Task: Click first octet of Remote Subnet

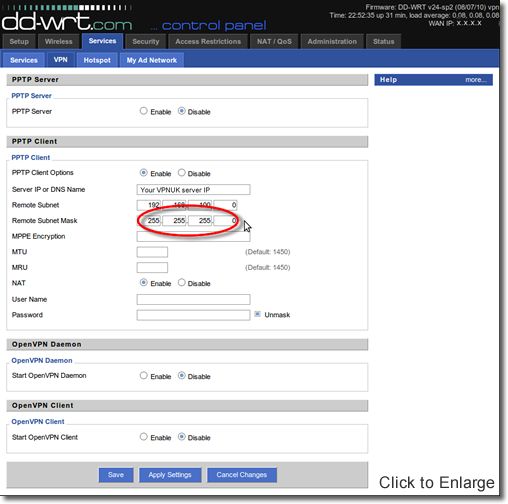Action: pos(149,205)
